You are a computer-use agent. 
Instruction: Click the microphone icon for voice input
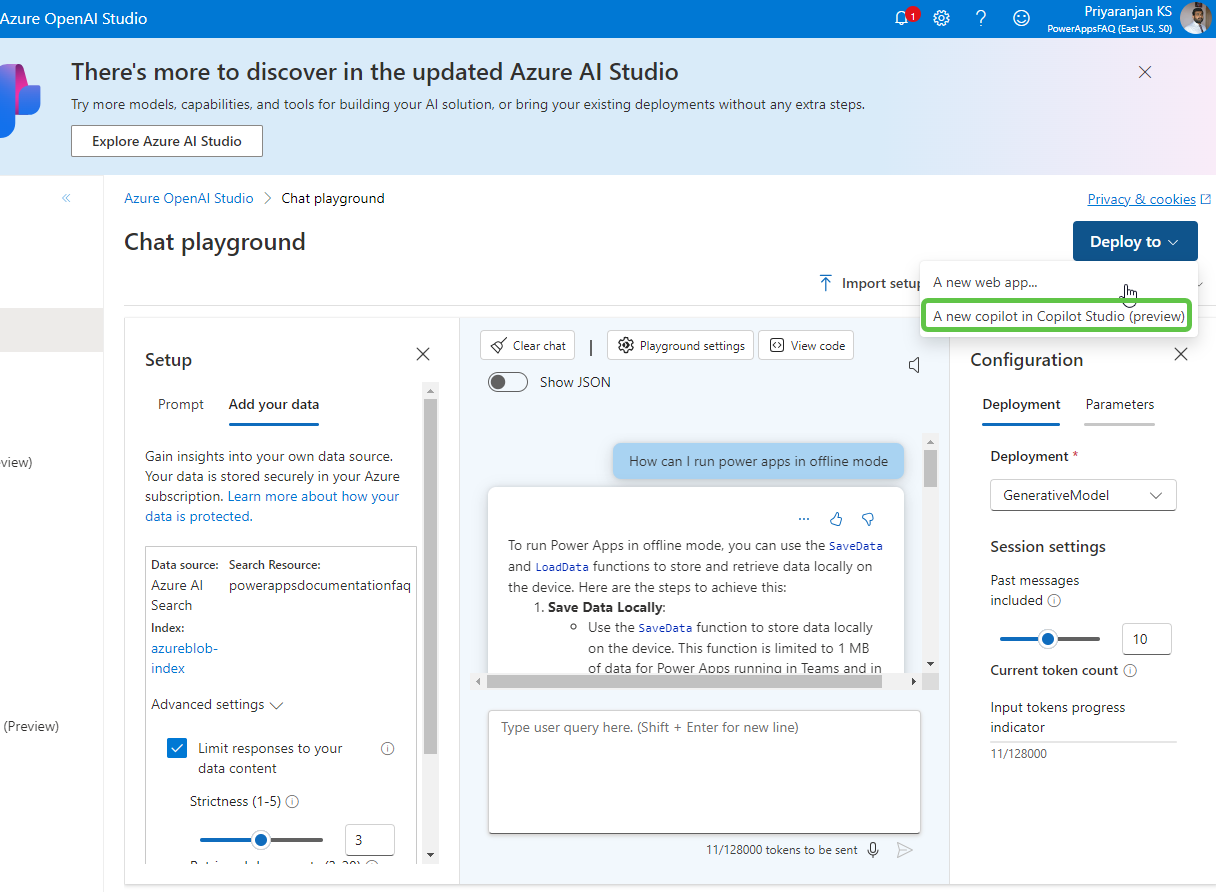(x=873, y=850)
